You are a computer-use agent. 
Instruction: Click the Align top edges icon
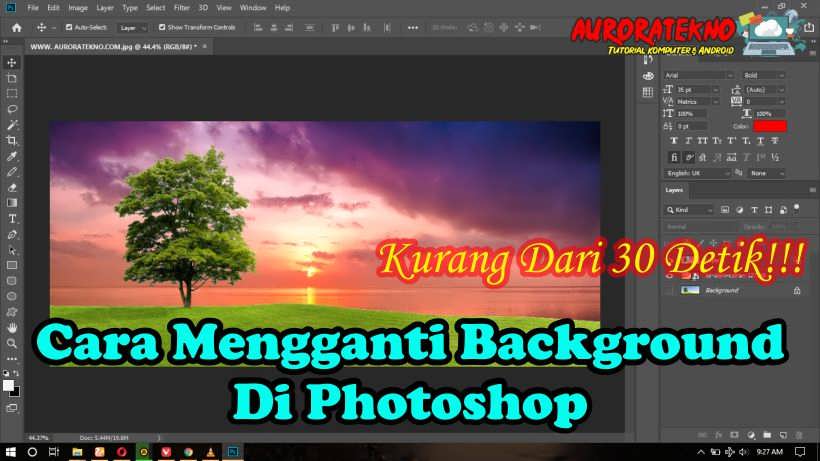[335, 28]
